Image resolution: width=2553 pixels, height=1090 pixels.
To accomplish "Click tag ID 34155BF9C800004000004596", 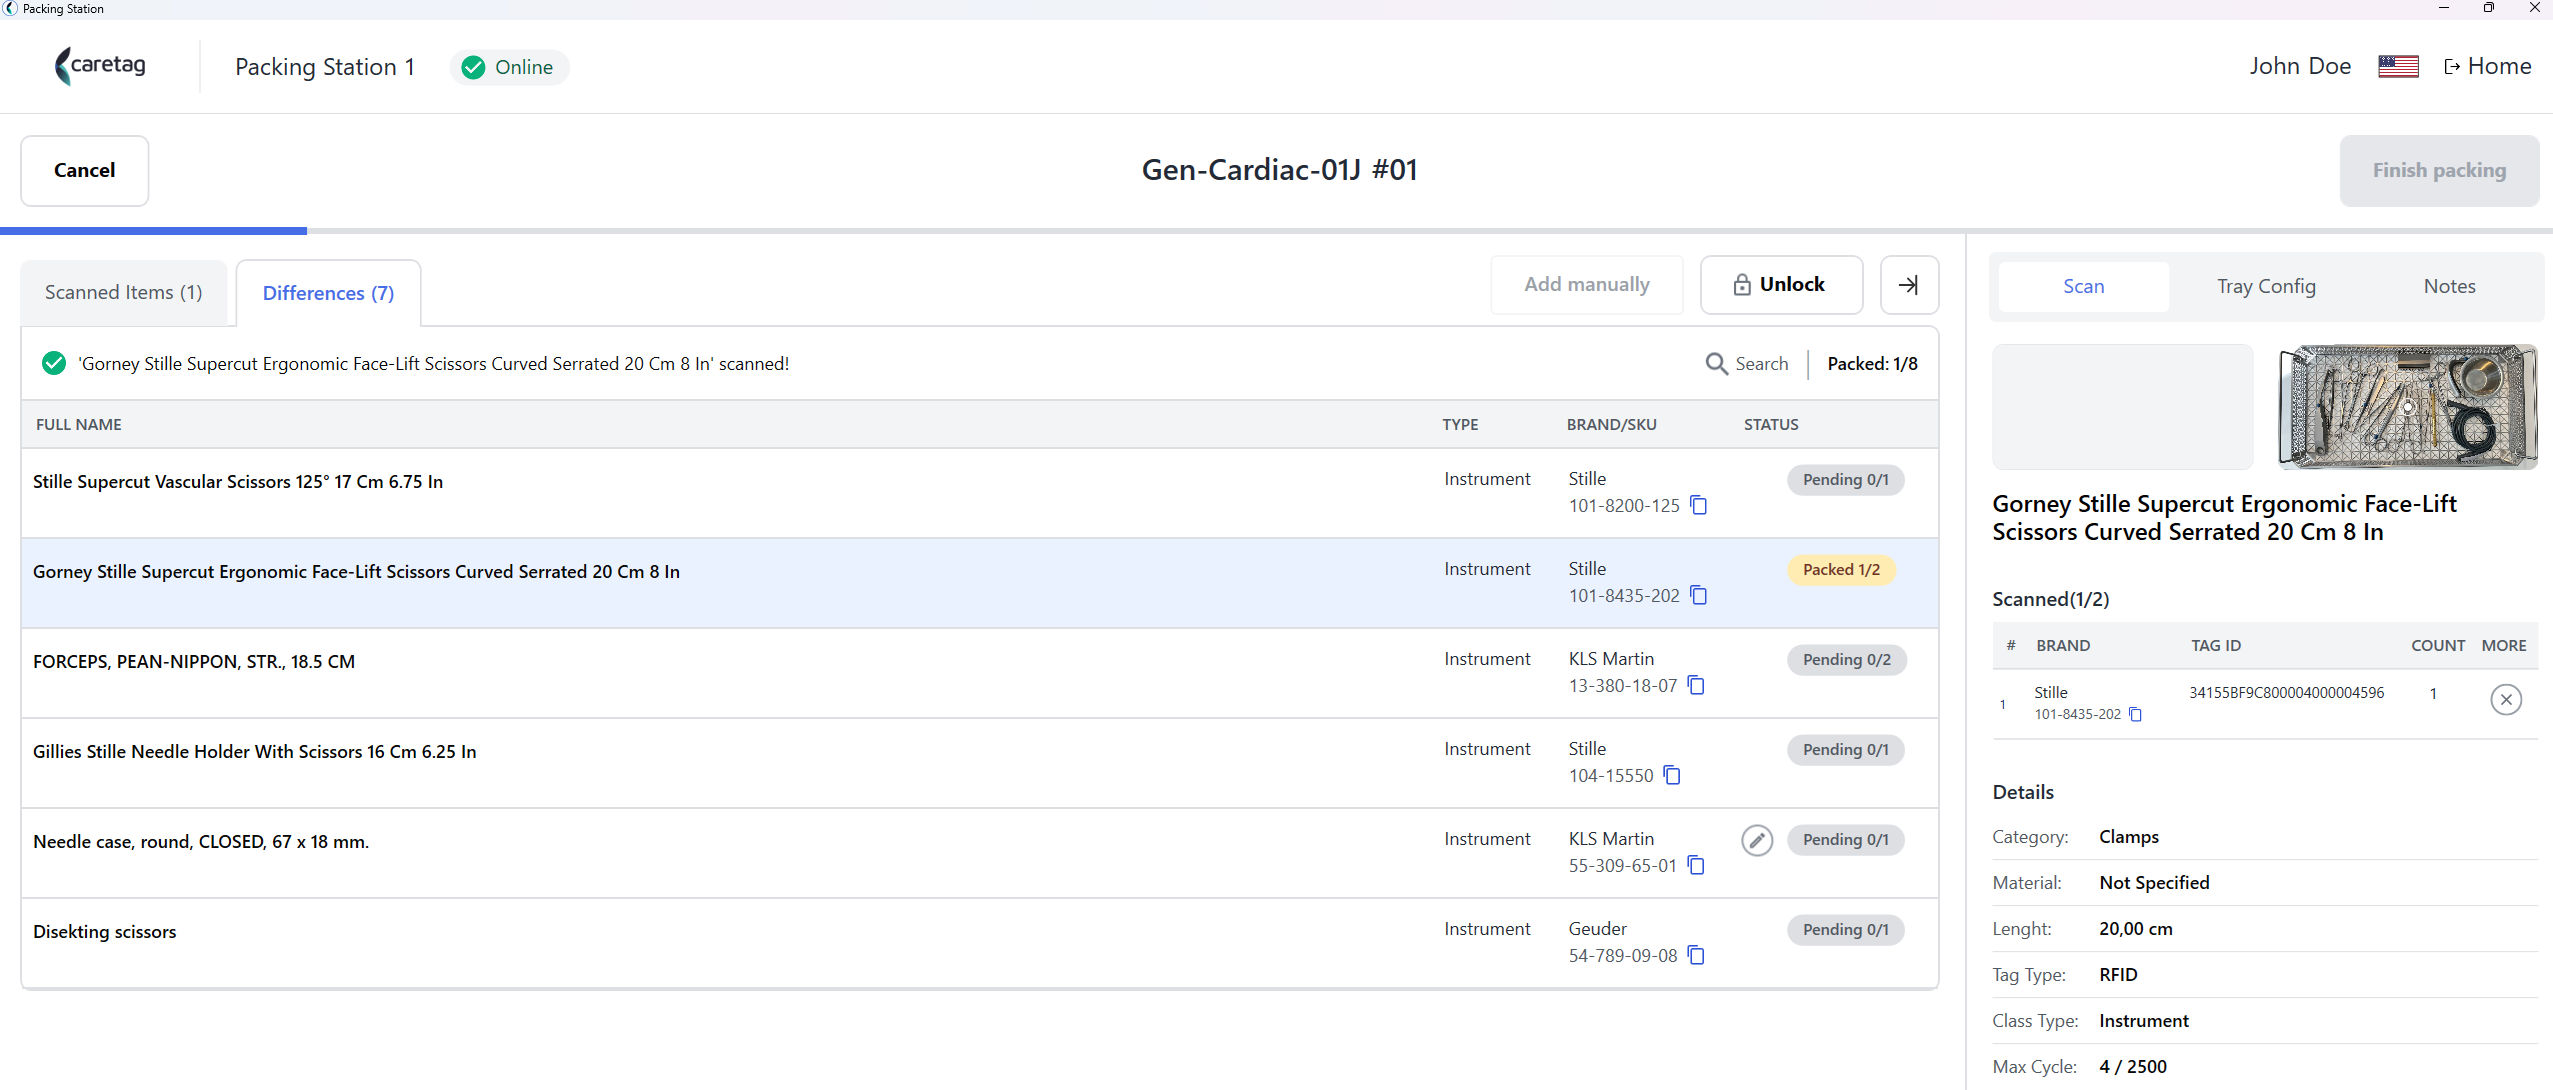I will [x=2286, y=693].
